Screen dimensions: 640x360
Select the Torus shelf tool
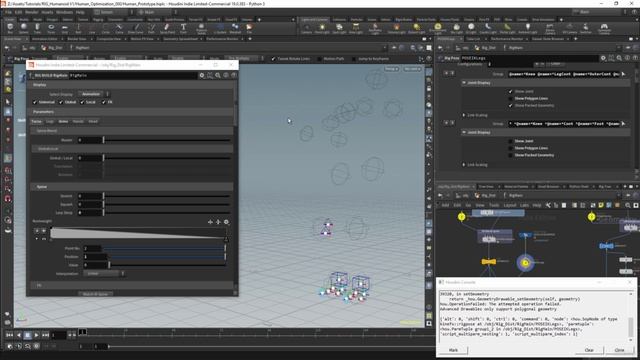51,29
